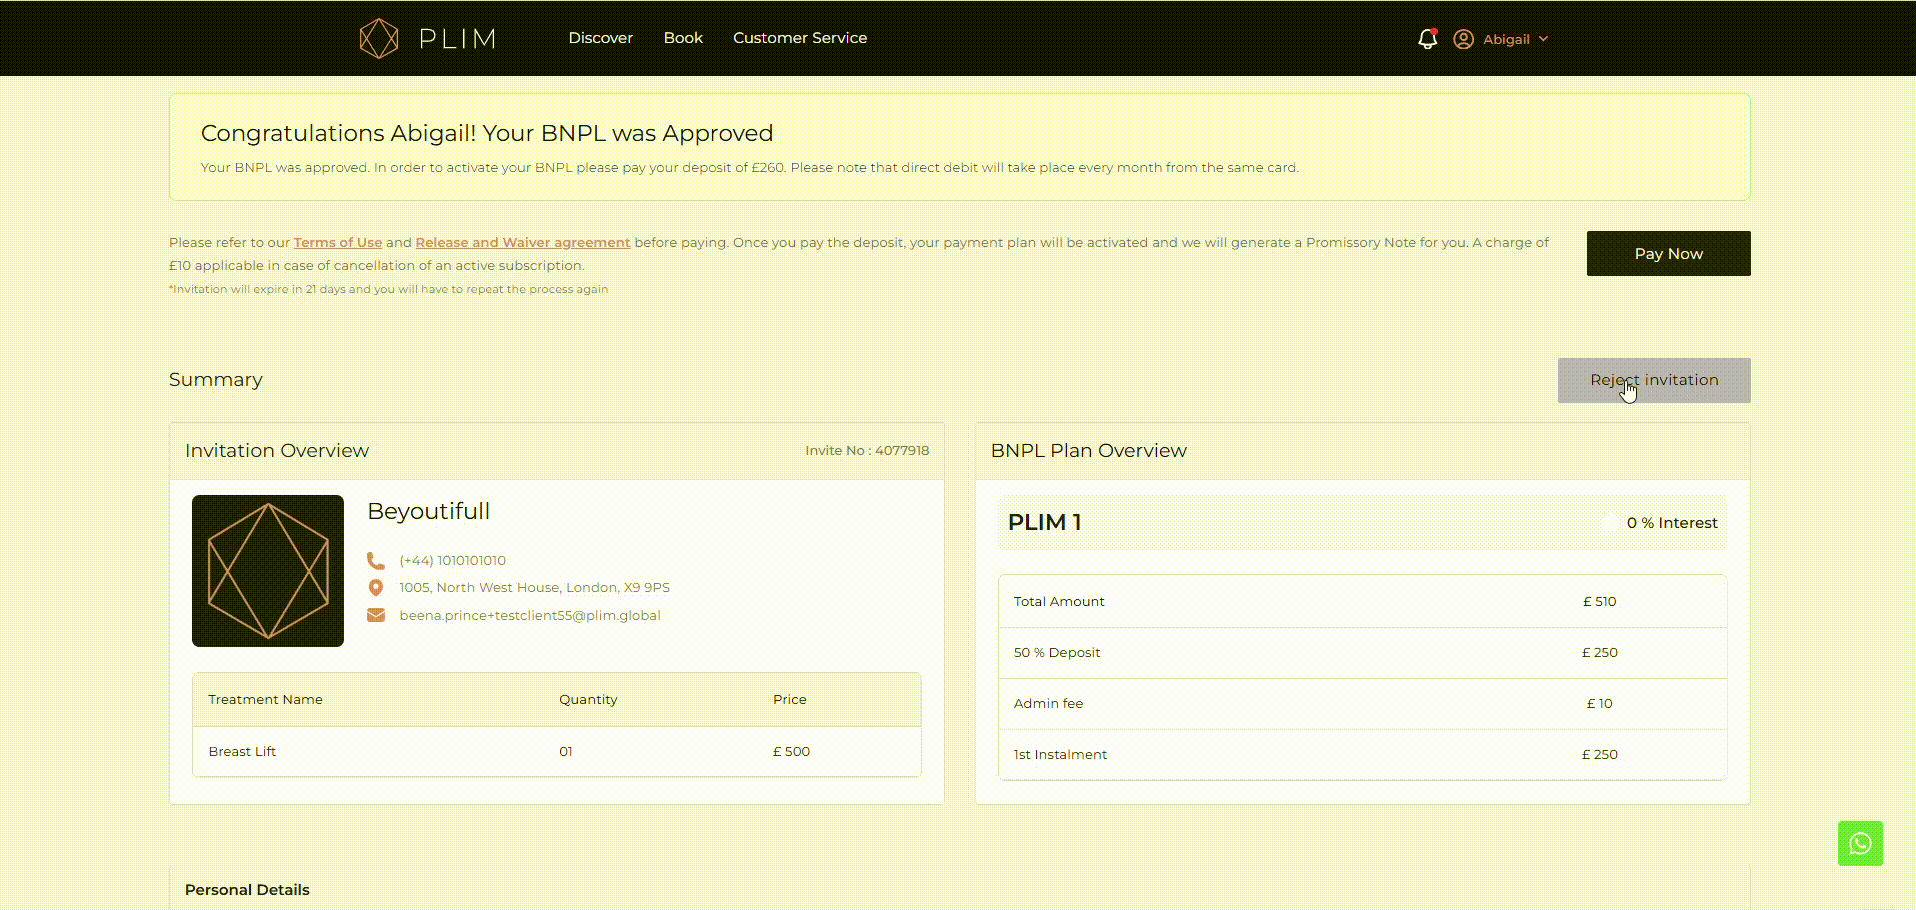Viewport: 1916px width, 910px height.
Task: Click the Personal Details heading
Action: coord(247,889)
